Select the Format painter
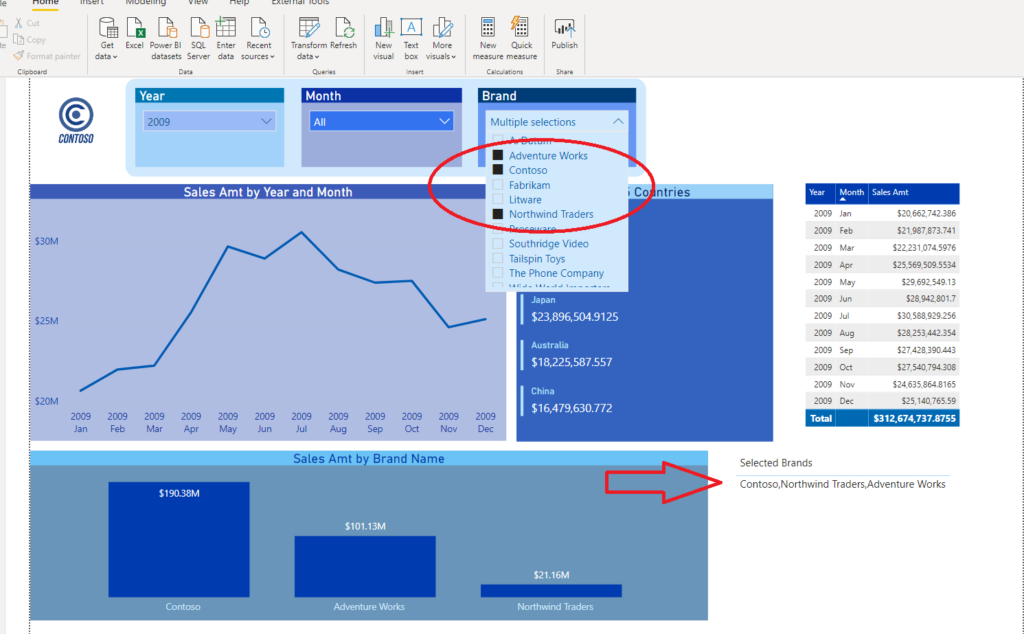The height and width of the screenshot is (634, 1024). 47,56
